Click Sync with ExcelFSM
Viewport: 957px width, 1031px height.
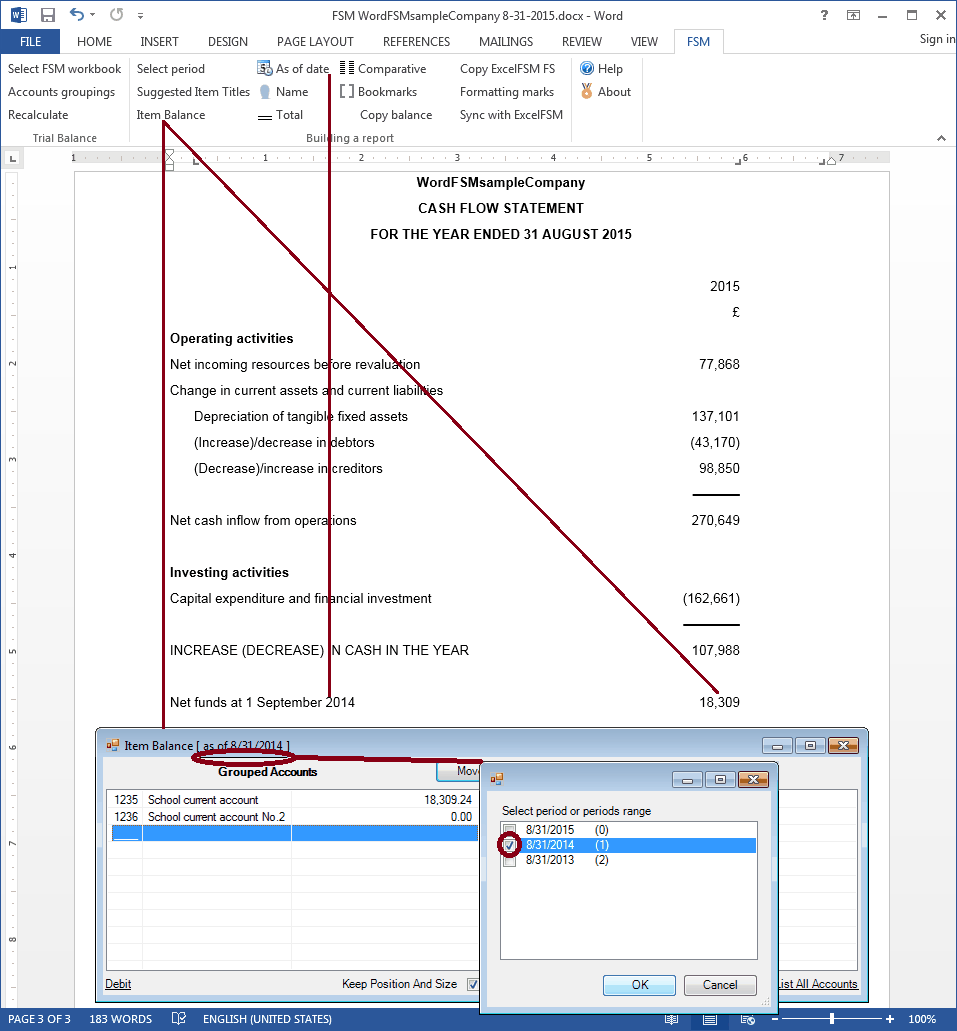point(511,115)
